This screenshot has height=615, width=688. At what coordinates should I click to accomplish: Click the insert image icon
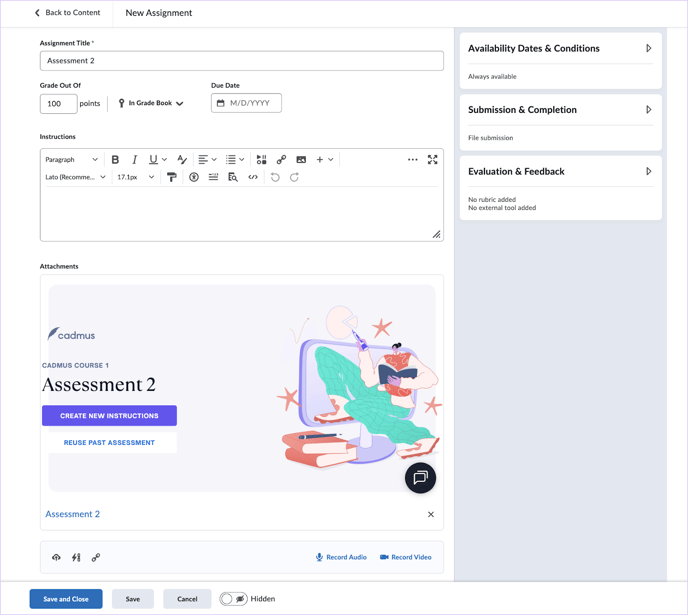(x=301, y=160)
